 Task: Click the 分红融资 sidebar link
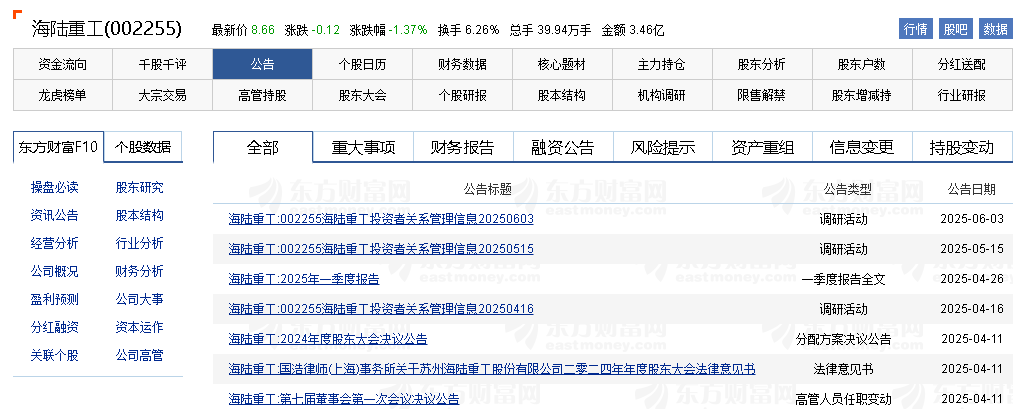coord(55,327)
